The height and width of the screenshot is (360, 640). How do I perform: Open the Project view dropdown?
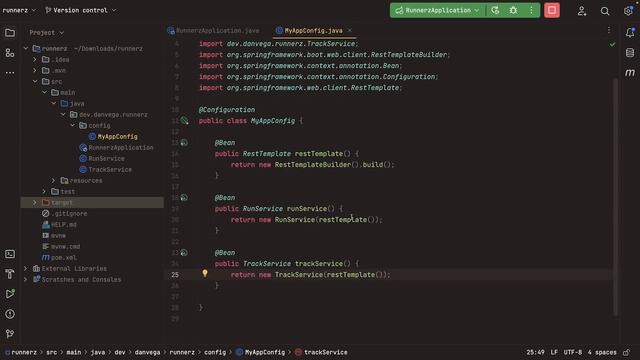47,32
